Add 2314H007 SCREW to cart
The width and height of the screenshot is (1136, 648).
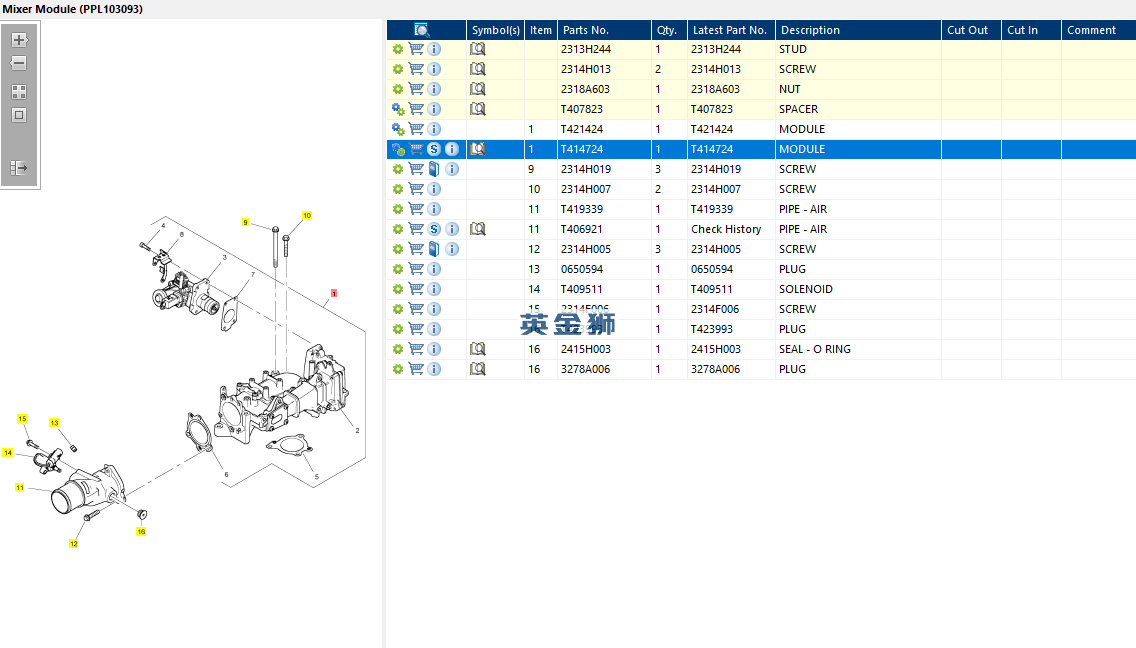[416, 189]
